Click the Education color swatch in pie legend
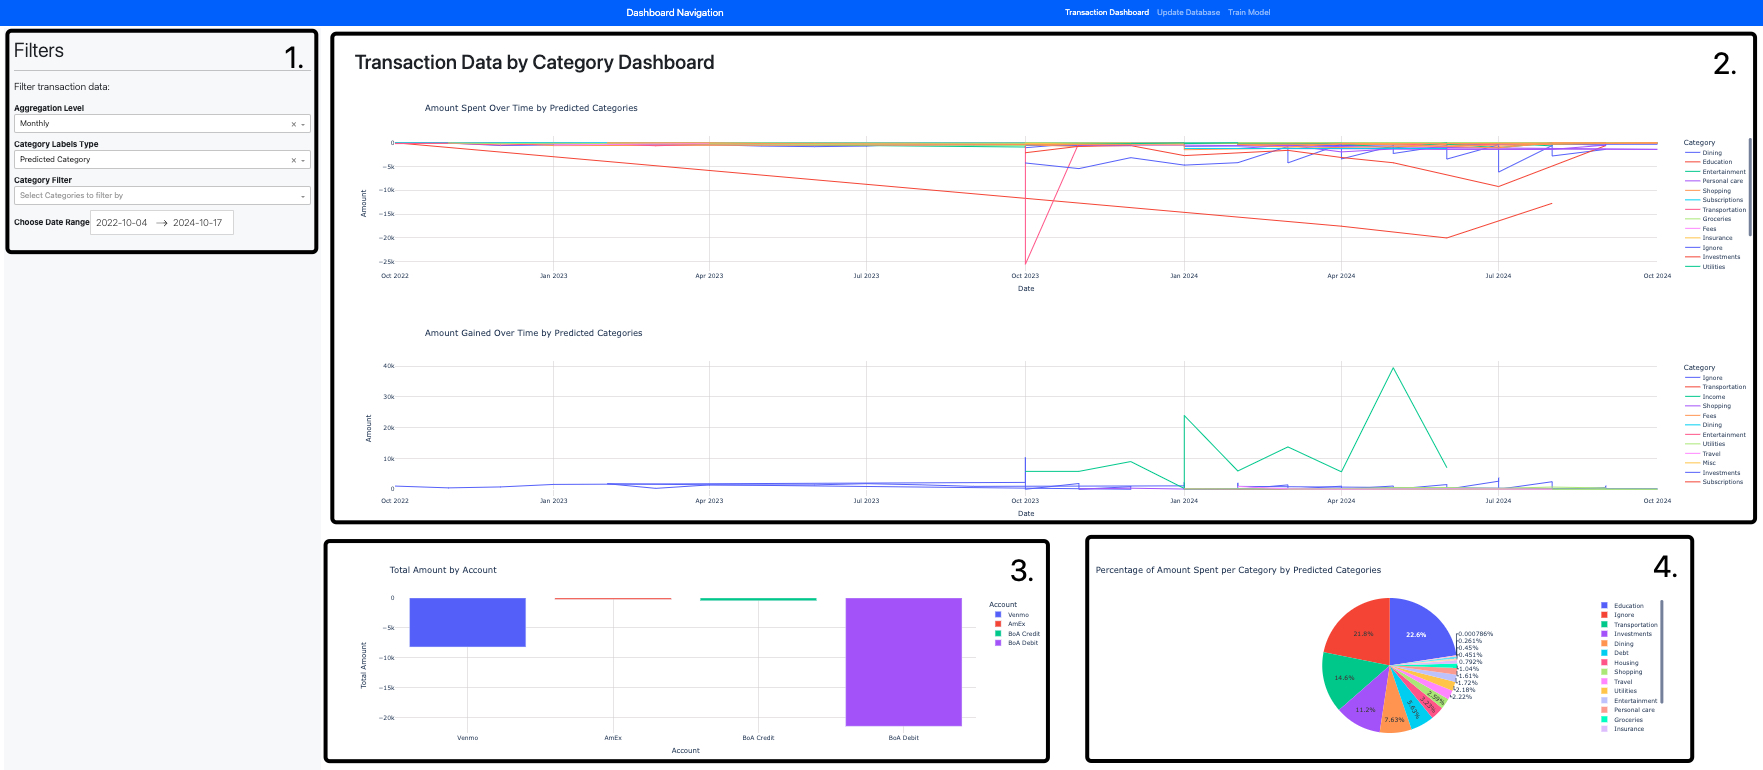Screen dimensions: 1763x770 coord(1604,606)
